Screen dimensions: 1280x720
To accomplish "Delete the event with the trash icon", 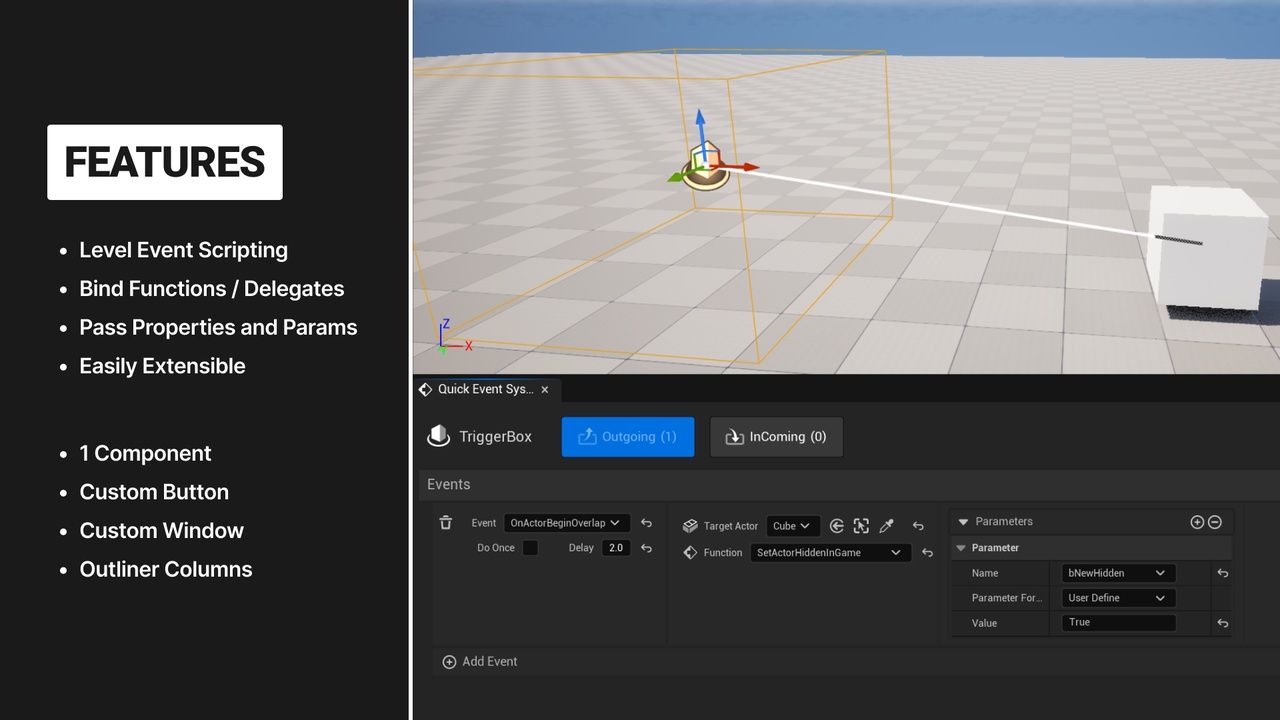I will coord(446,522).
